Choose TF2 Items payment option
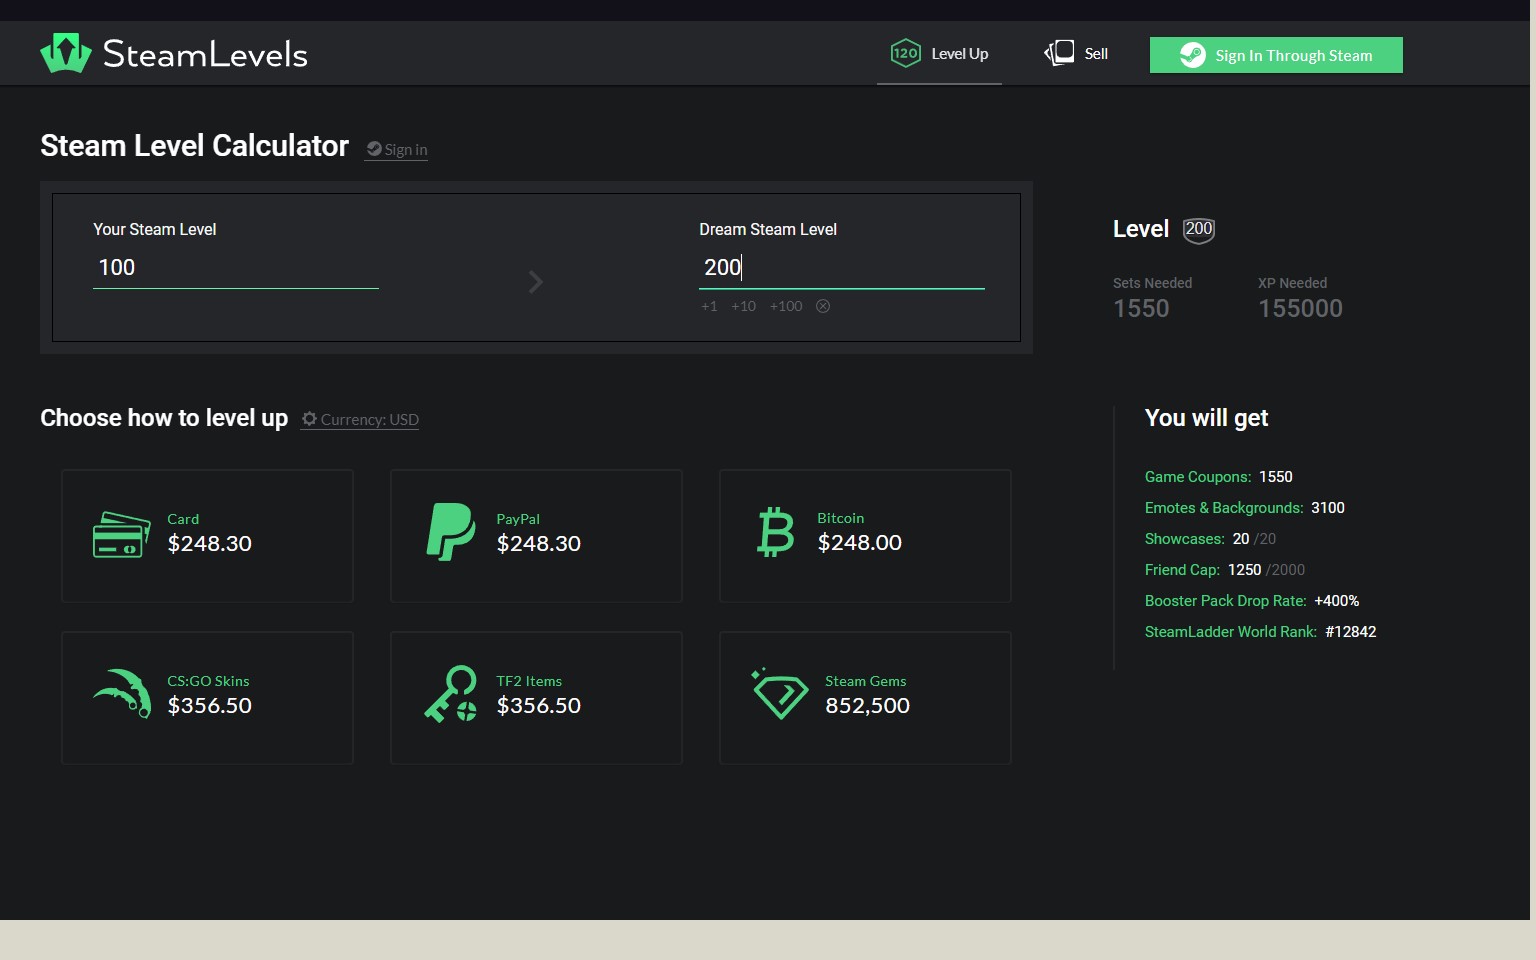Viewport: 1536px width, 960px height. click(536, 698)
